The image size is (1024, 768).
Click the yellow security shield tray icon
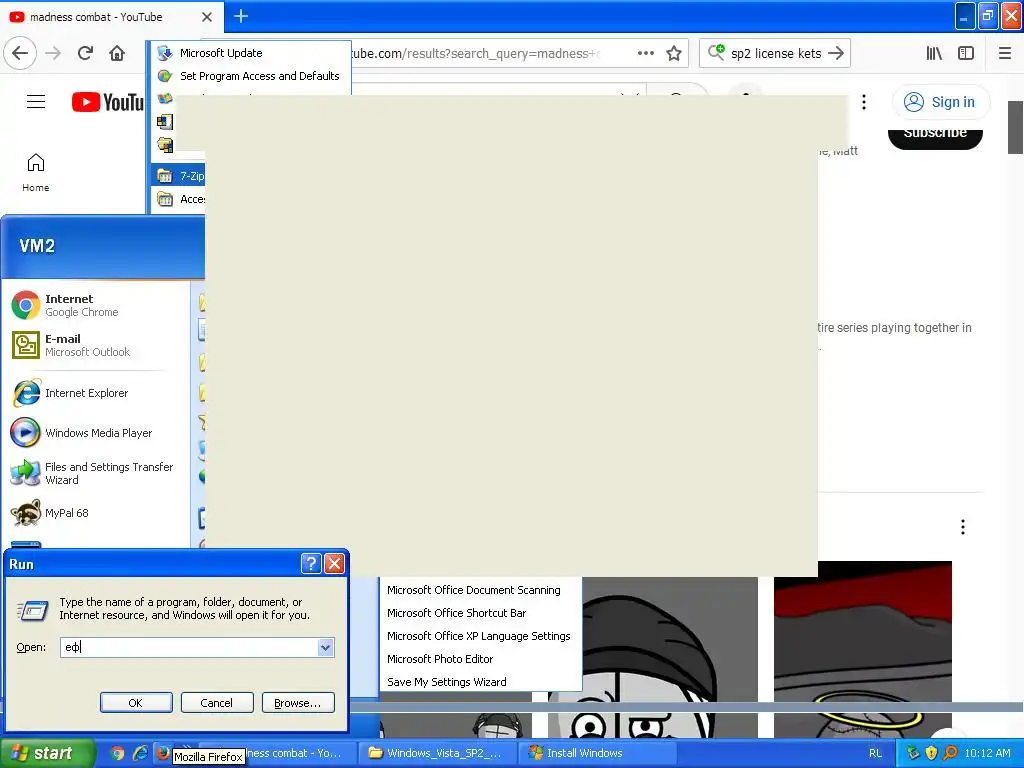click(931, 753)
